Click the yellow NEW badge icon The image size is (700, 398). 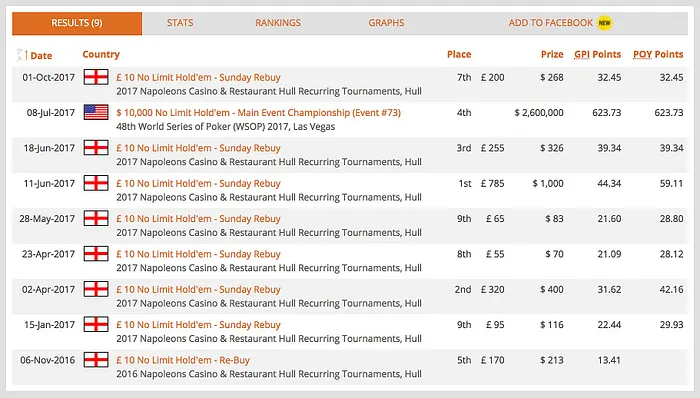tap(604, 23)
